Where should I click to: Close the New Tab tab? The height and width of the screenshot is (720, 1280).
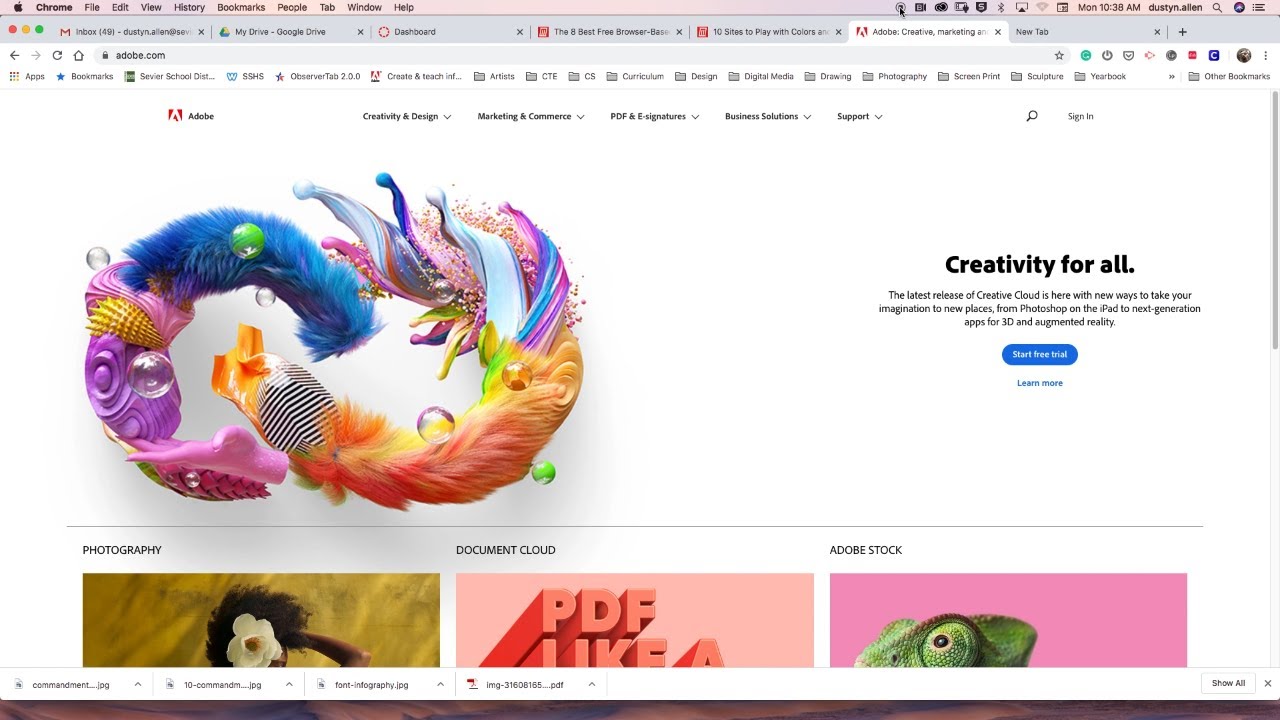click(x=1157, y=32)
